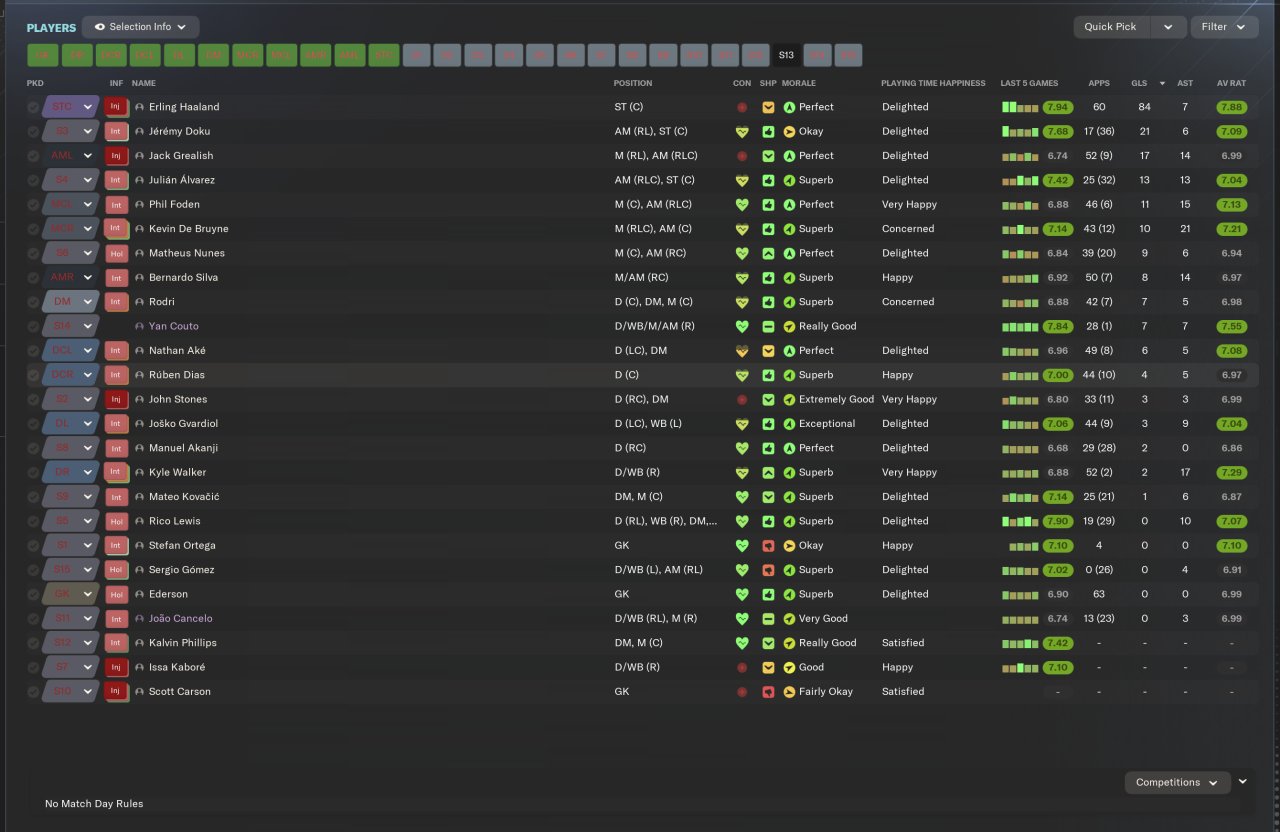Sort by the Av Rat column header
Viewport: 1280px width, 832px height.
[1231, 83]
